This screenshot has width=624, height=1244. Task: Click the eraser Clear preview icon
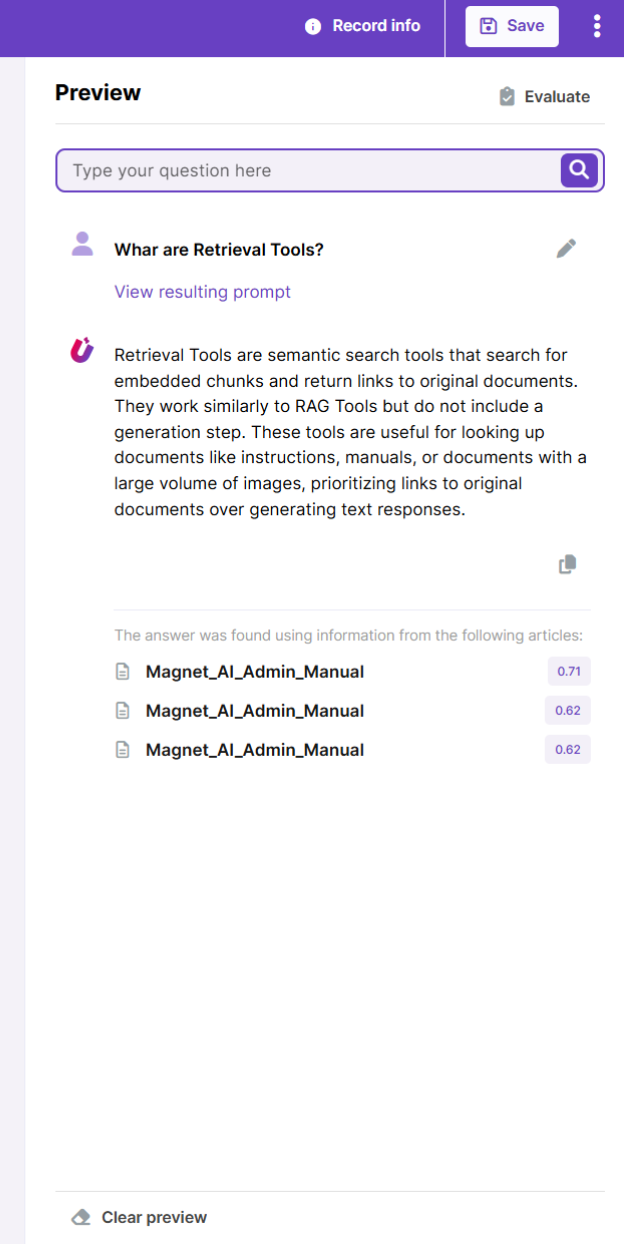click(81, 1218)
